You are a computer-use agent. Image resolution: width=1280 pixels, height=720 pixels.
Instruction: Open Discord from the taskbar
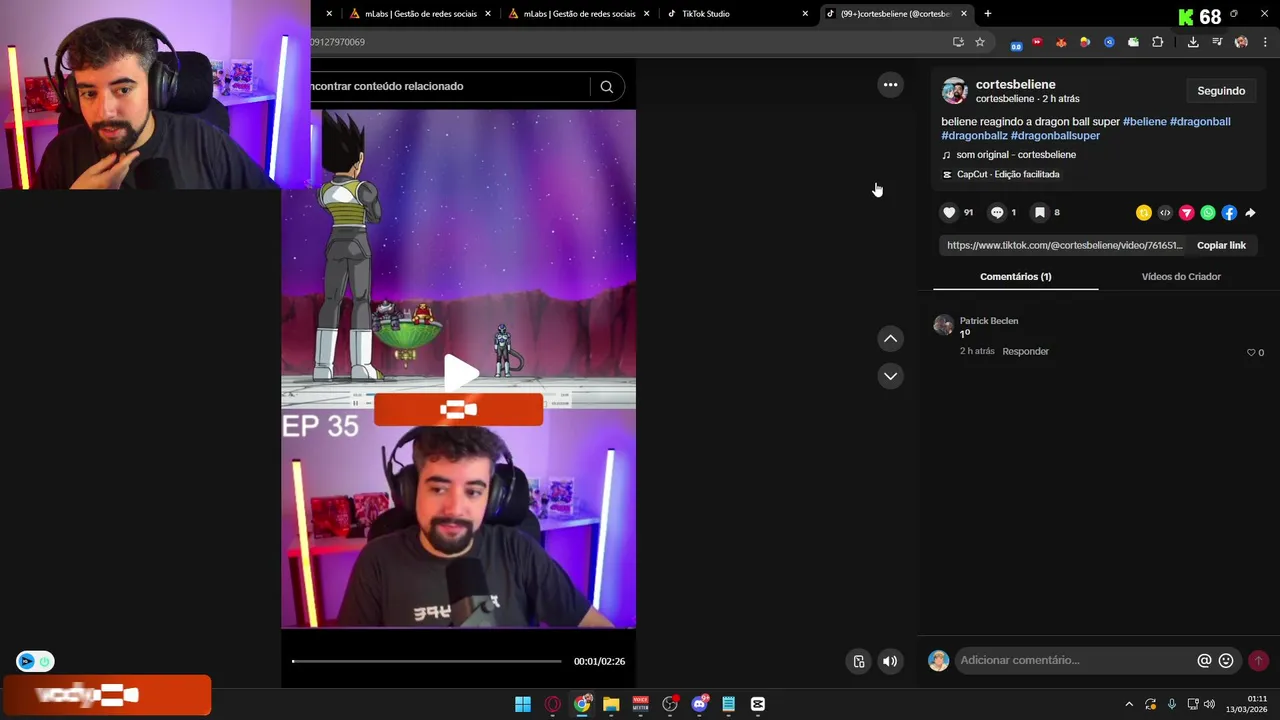pyautogui.click(x=699, y=704)
